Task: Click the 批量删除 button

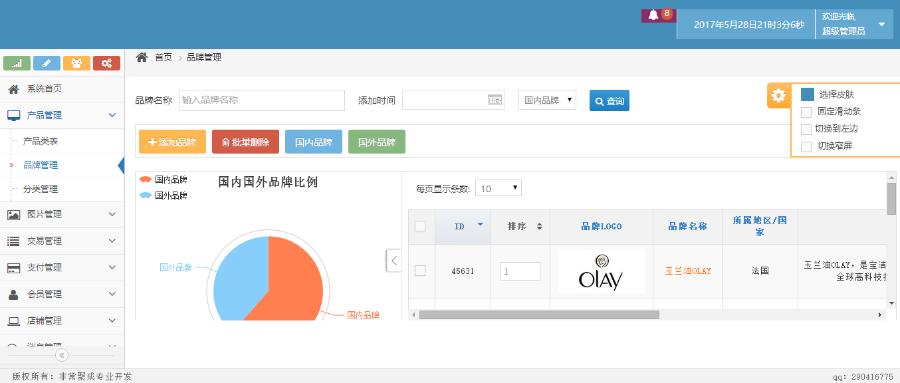Action: (x=246, y=142)
